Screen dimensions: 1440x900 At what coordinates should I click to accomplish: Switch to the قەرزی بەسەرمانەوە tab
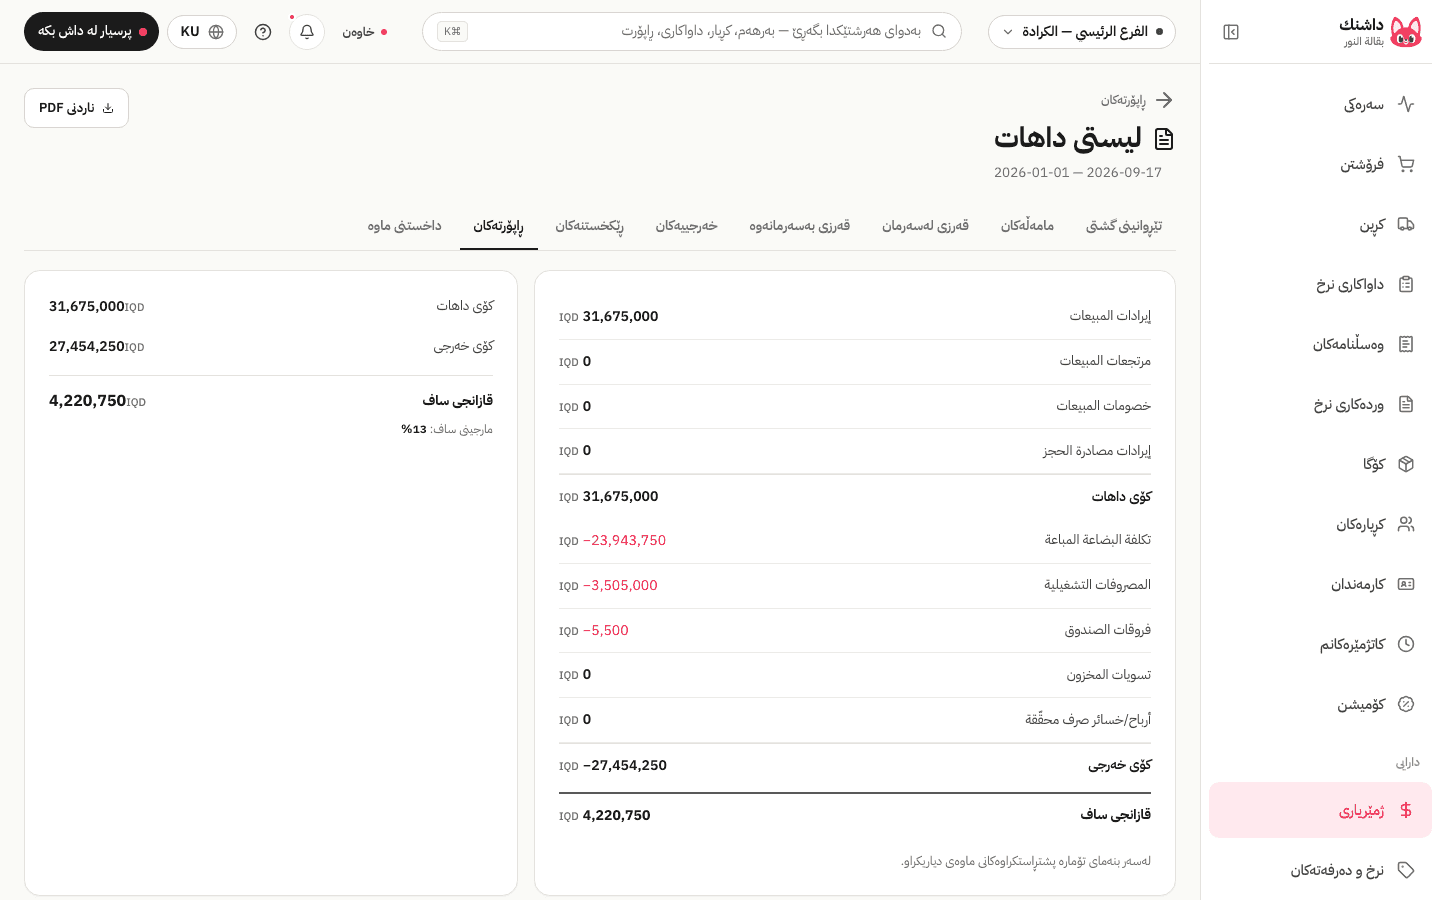point(800,226)
